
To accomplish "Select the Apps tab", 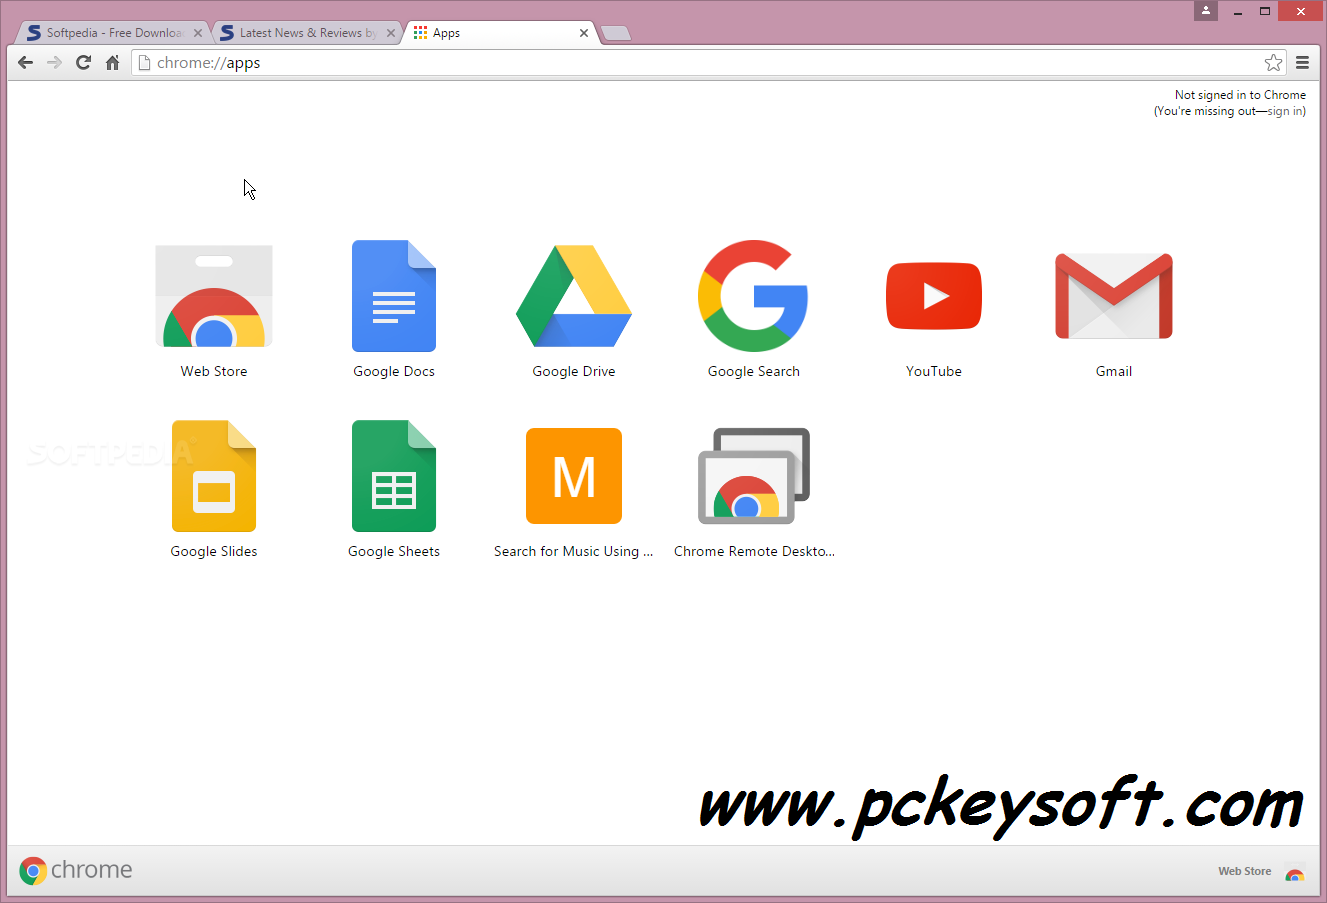I will click(500, 33).
